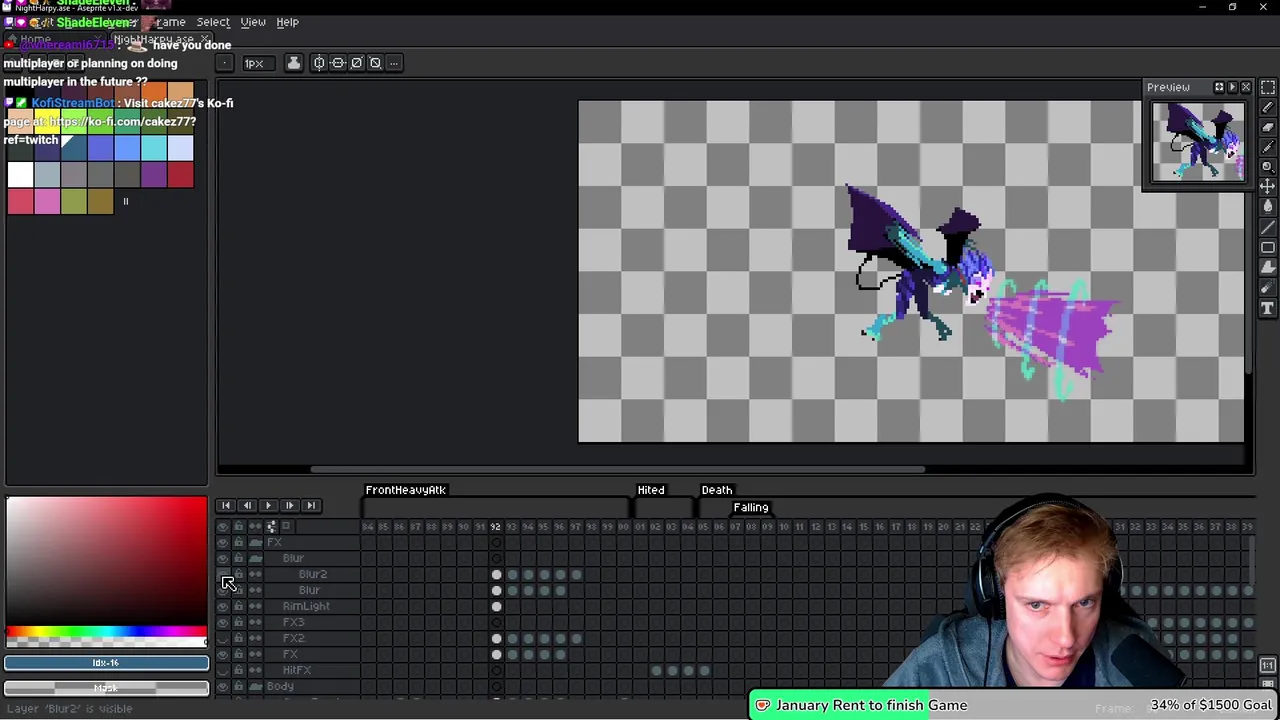Hide the Body group layer
Screen dimensions: 1280x720
223,686
